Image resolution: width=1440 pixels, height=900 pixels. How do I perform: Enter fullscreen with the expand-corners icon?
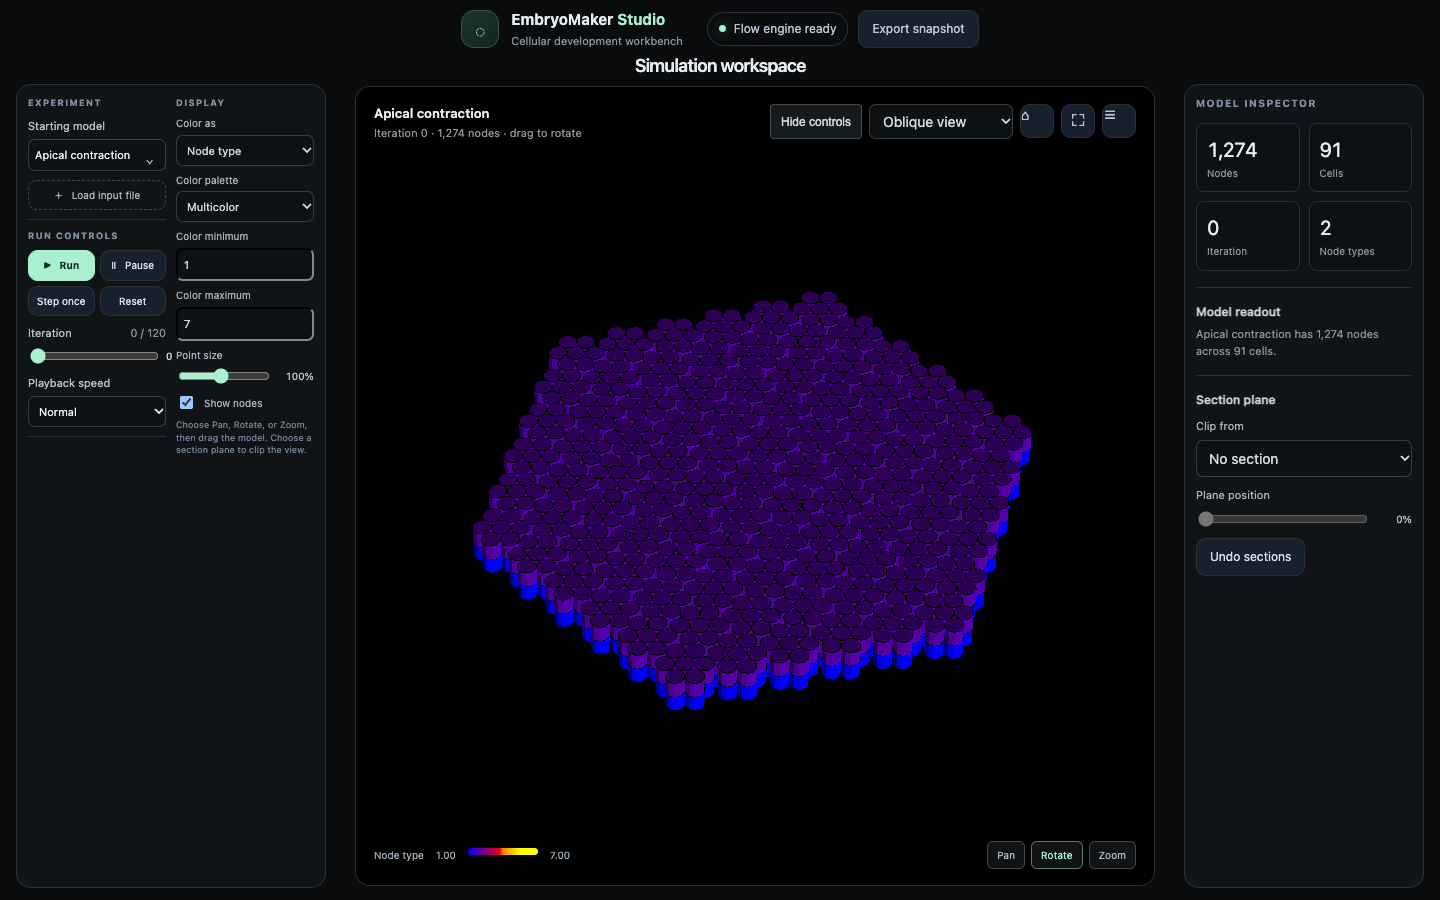click(1078, 121)
